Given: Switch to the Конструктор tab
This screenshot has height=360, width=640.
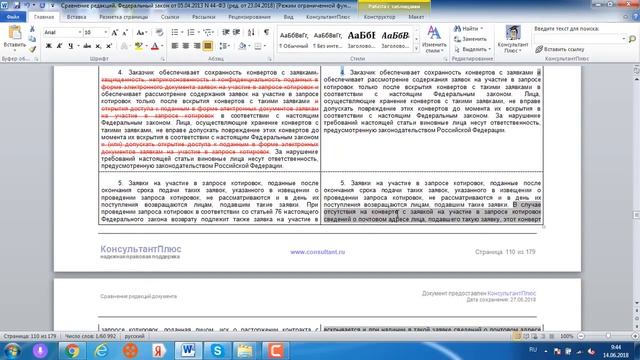Looking at the screenshot, I should coord(379,17).
